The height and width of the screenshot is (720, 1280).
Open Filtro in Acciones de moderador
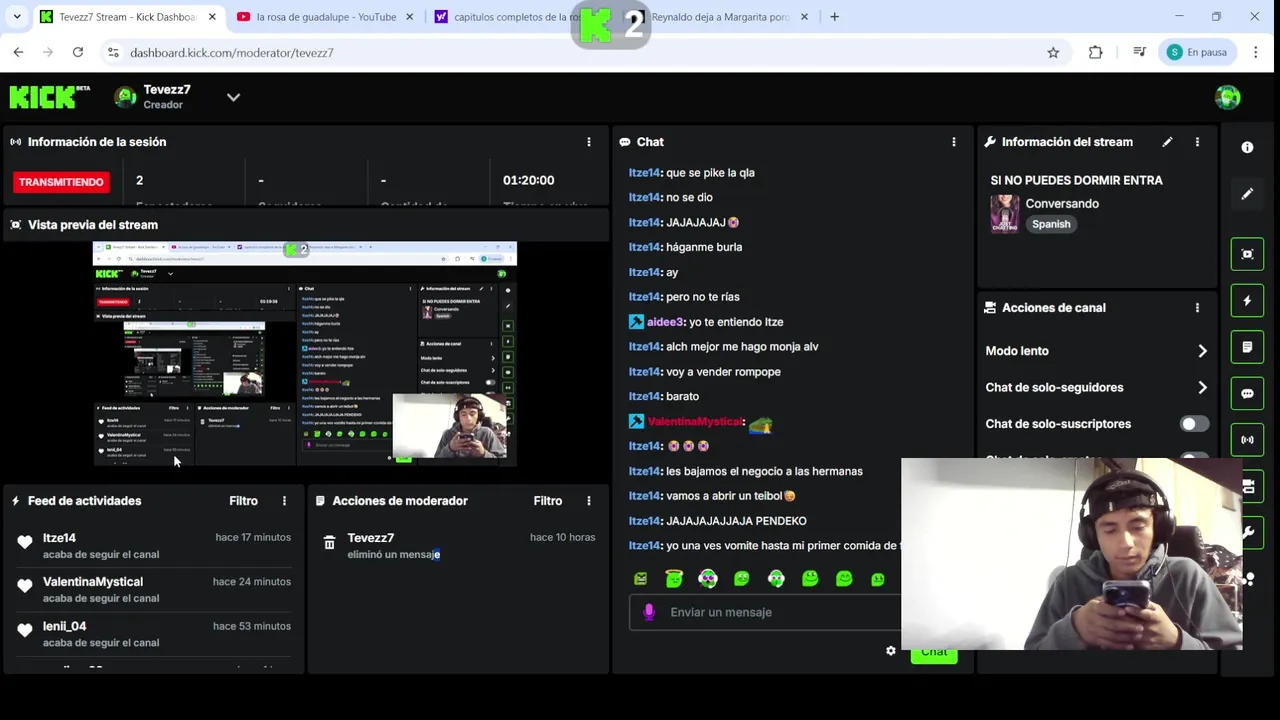pyautogui.click(x=547, y=501)
